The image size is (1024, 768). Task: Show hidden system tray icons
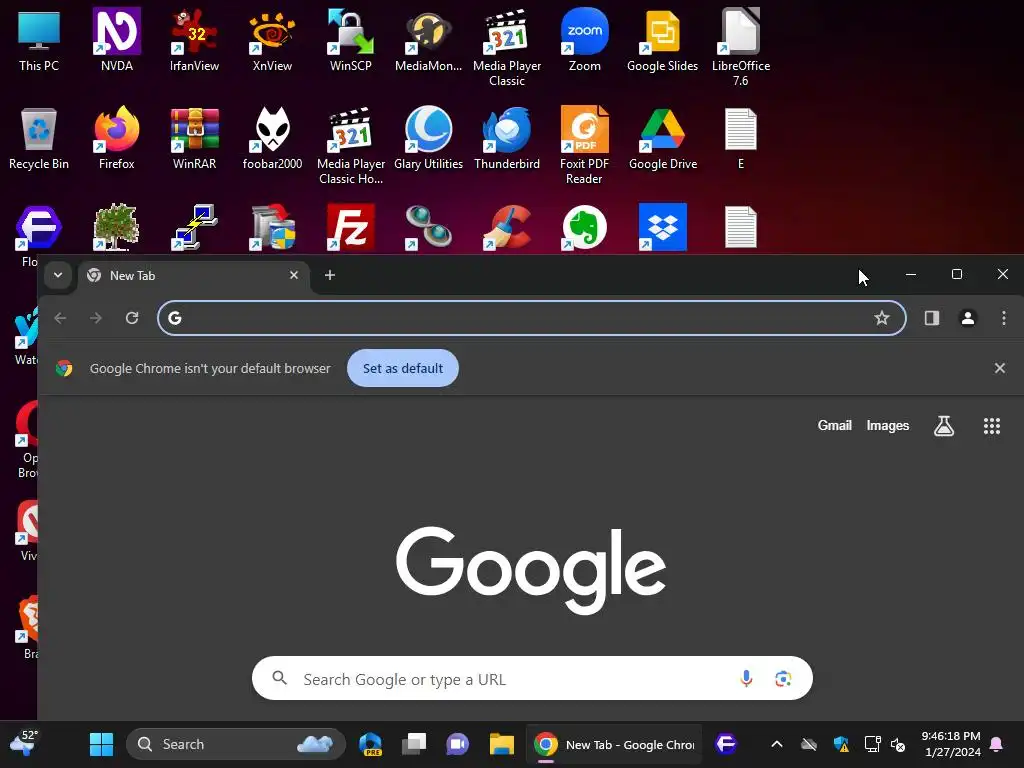pos(776,744)
